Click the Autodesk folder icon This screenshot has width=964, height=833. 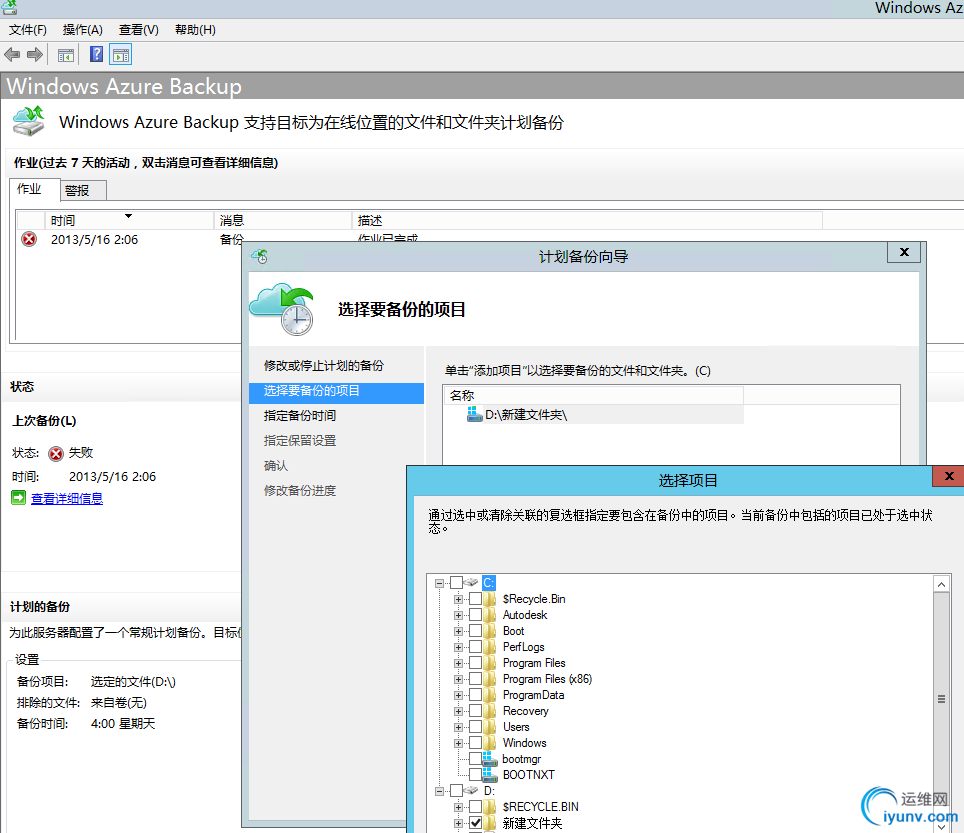(x=490, y=615)
